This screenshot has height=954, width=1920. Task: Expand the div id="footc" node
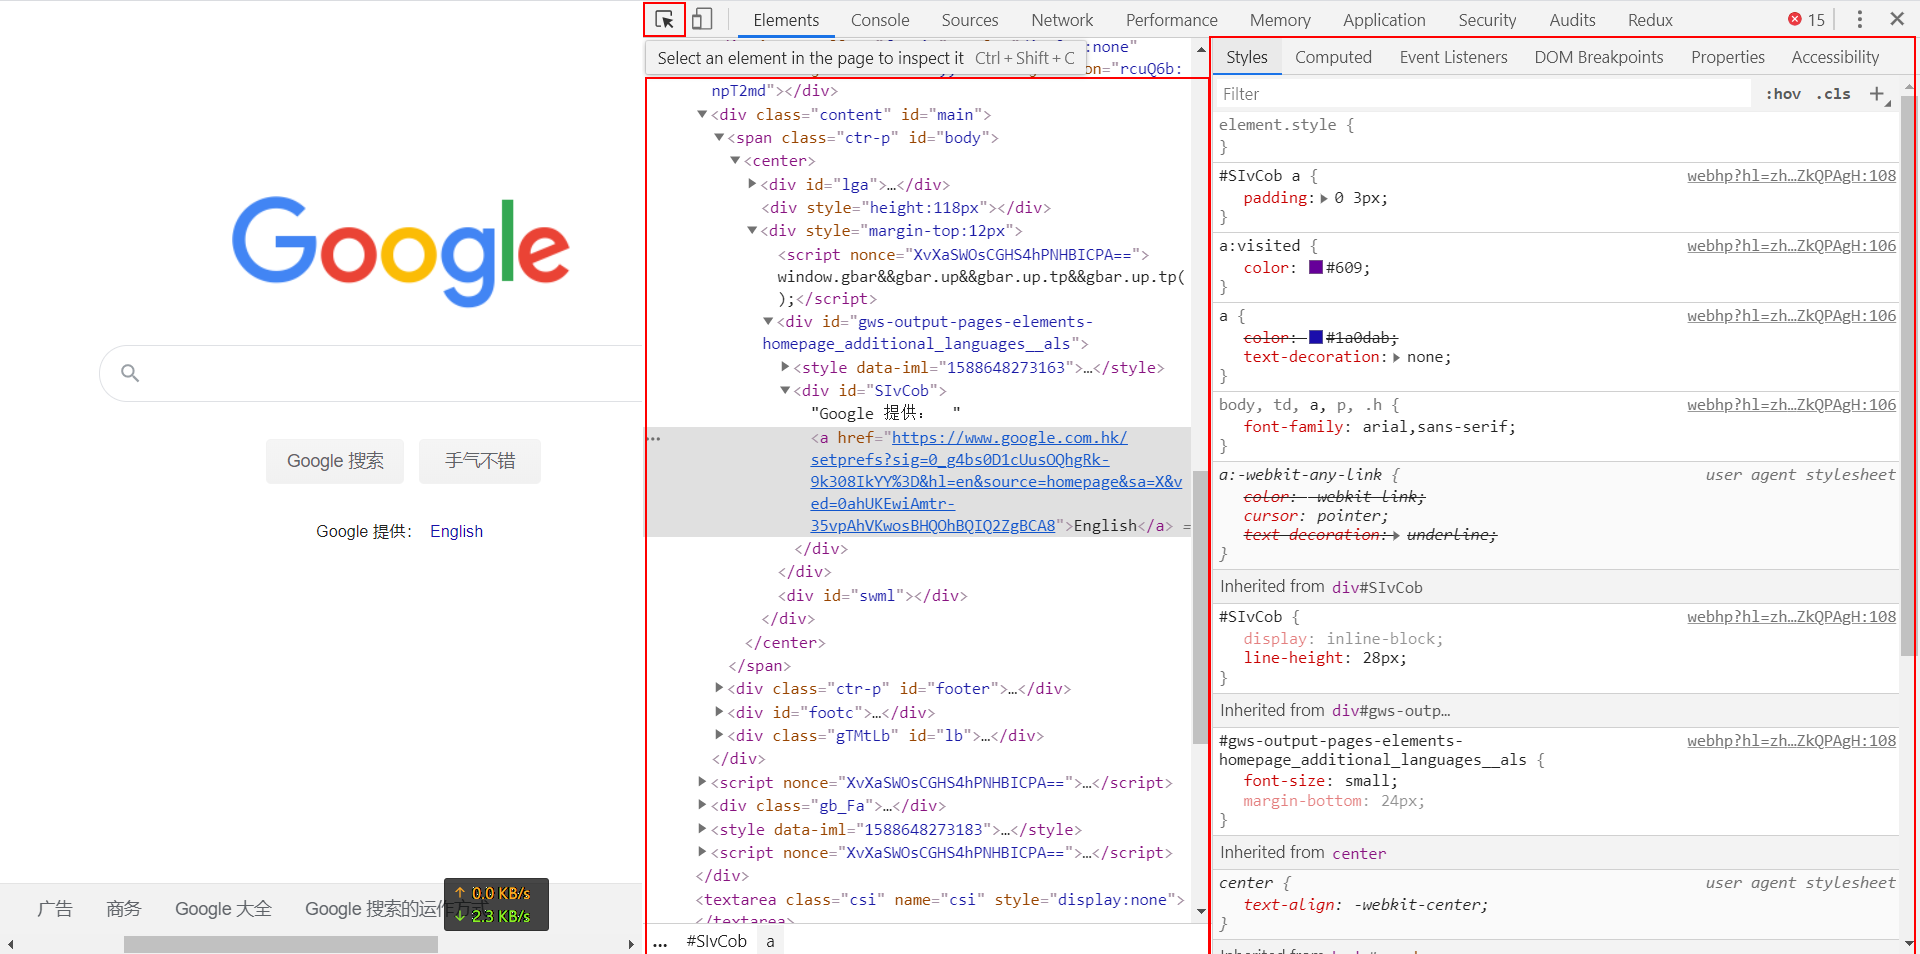pyautogui.click(x=719, y=712)
